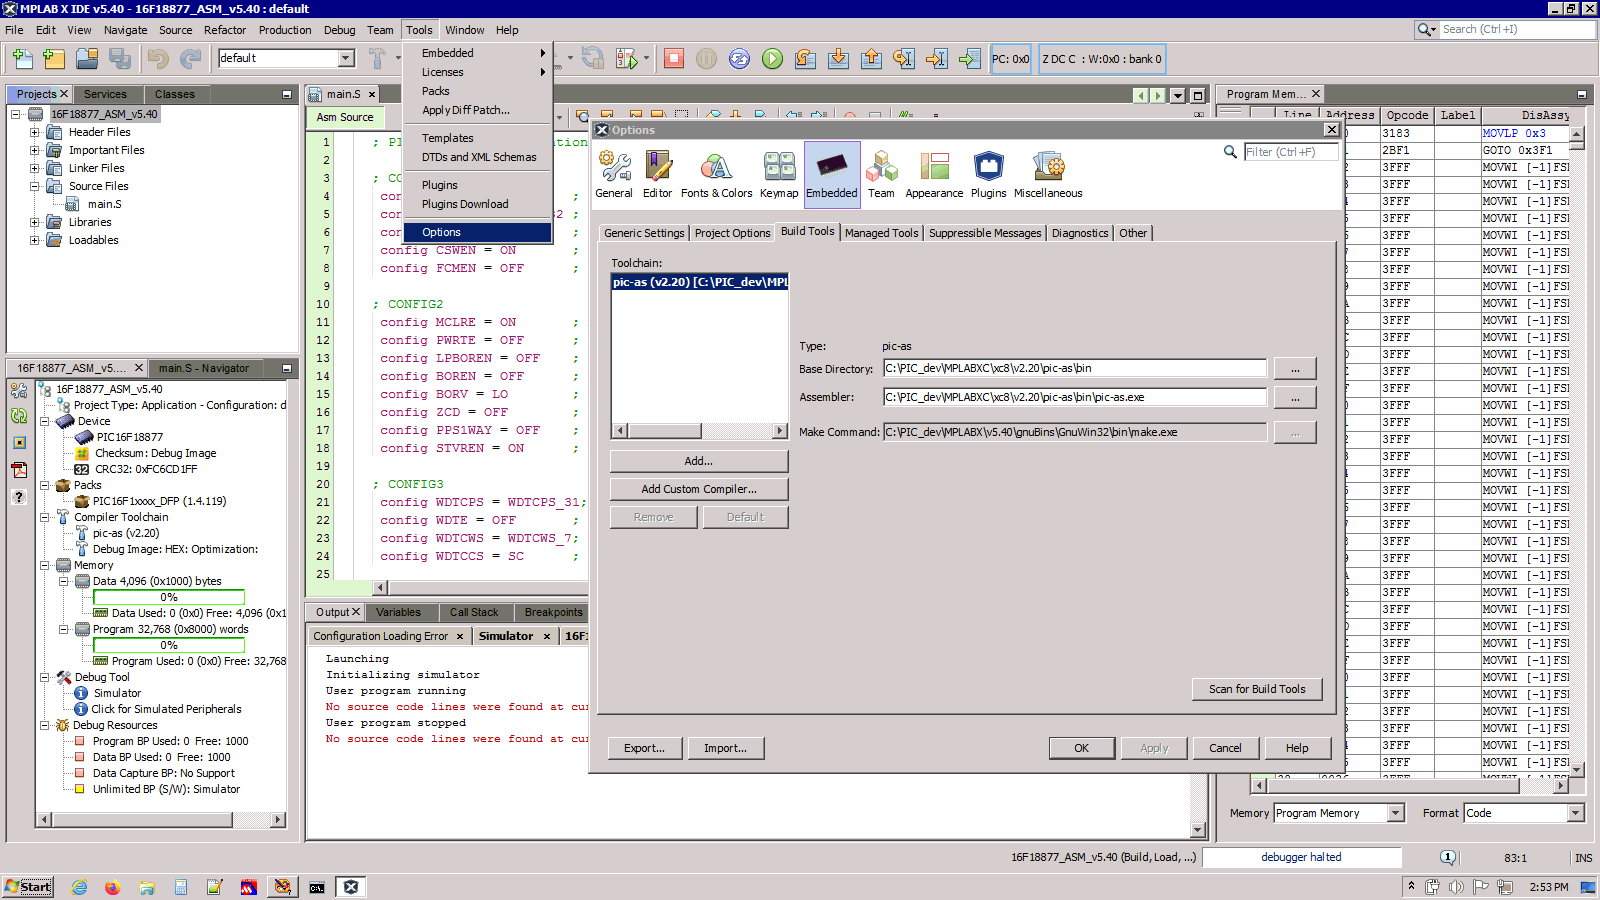Open the Appearance options category
The height and width of the screenshot is (900, 1600).
coord(934,175)
